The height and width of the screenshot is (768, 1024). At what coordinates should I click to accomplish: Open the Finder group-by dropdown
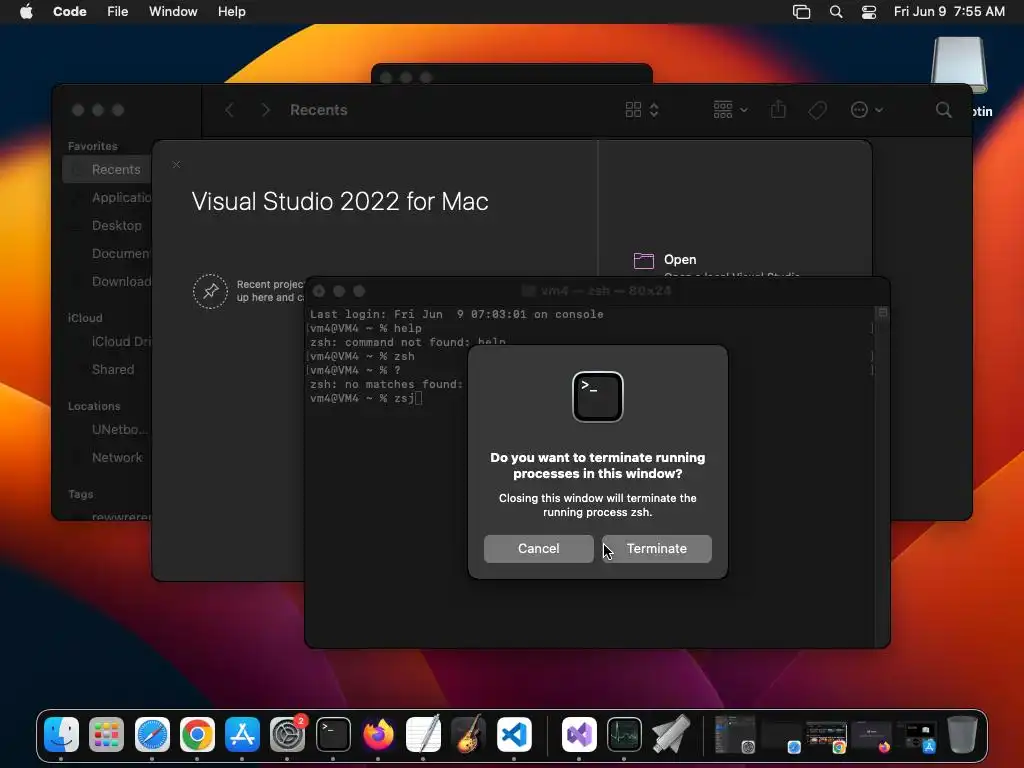730,110
